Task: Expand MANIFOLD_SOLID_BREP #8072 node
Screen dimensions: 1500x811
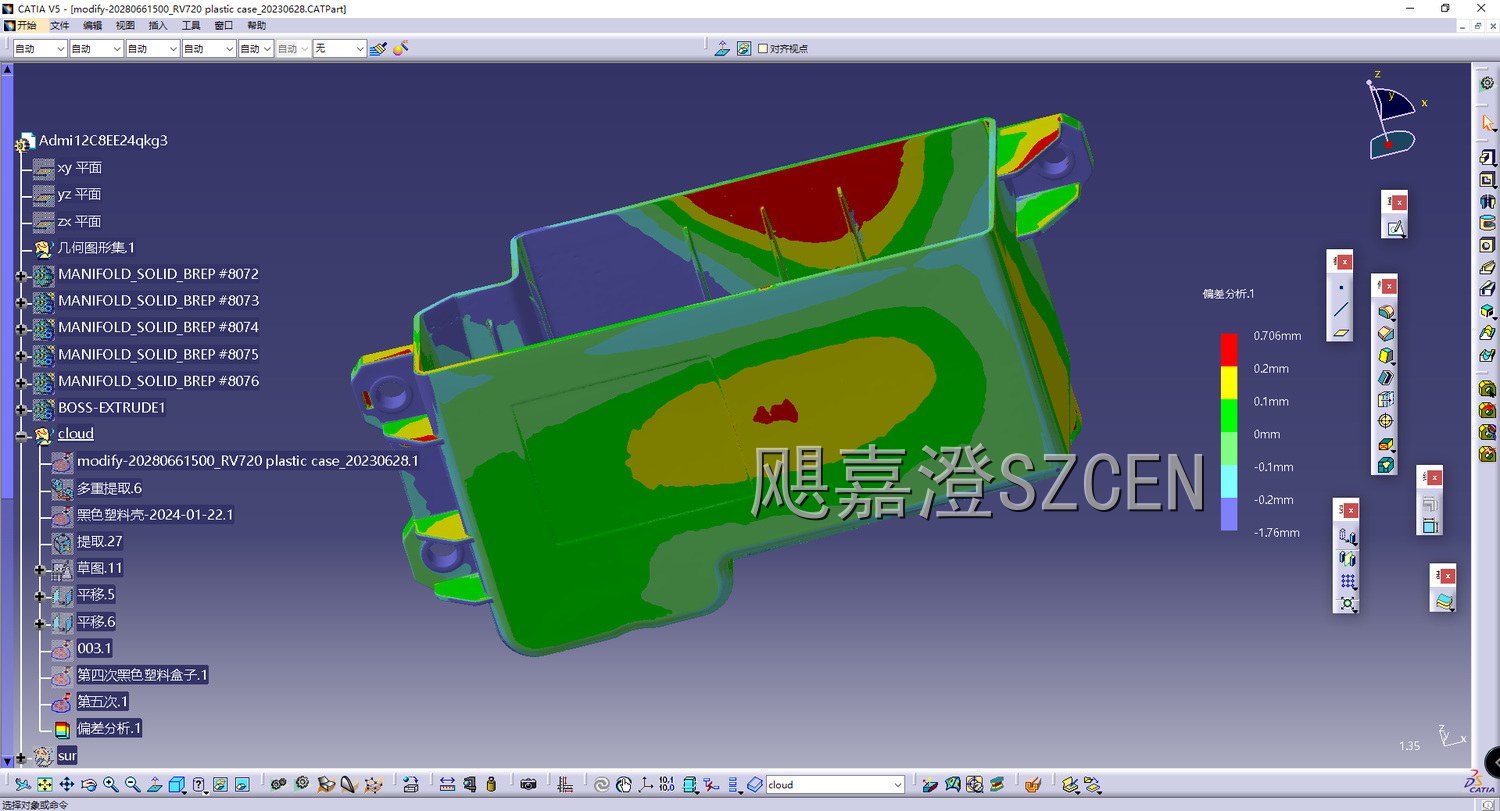Action: click(x=21, y=274)
